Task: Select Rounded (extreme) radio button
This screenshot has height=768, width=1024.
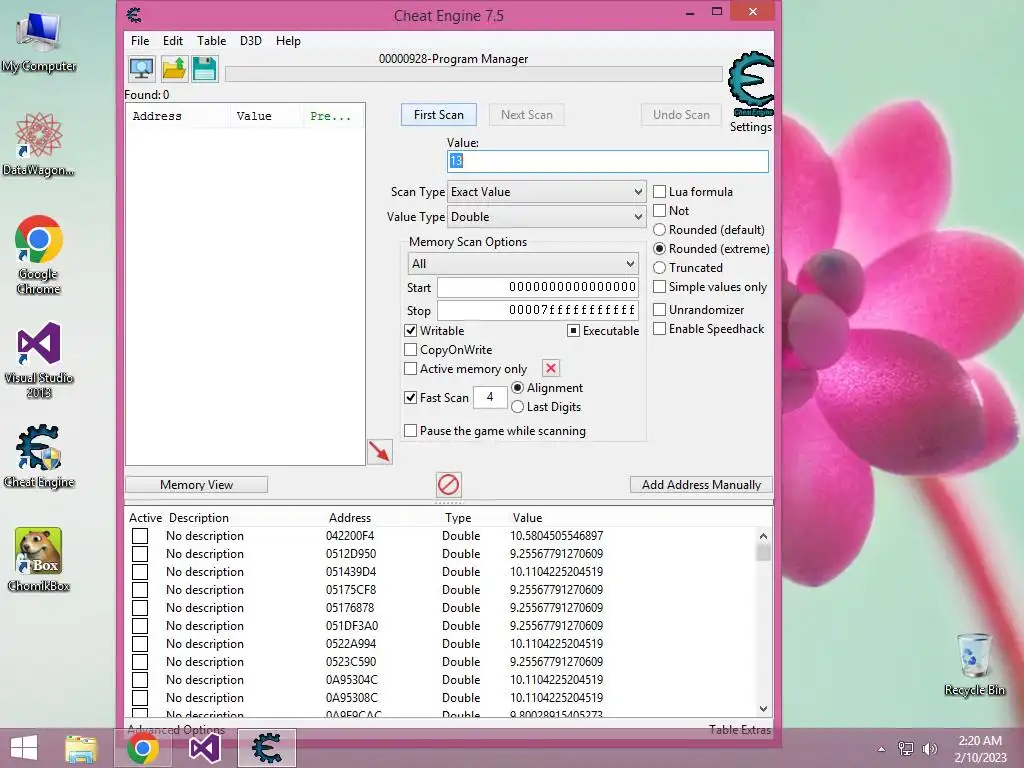Action: pos(660,248)
